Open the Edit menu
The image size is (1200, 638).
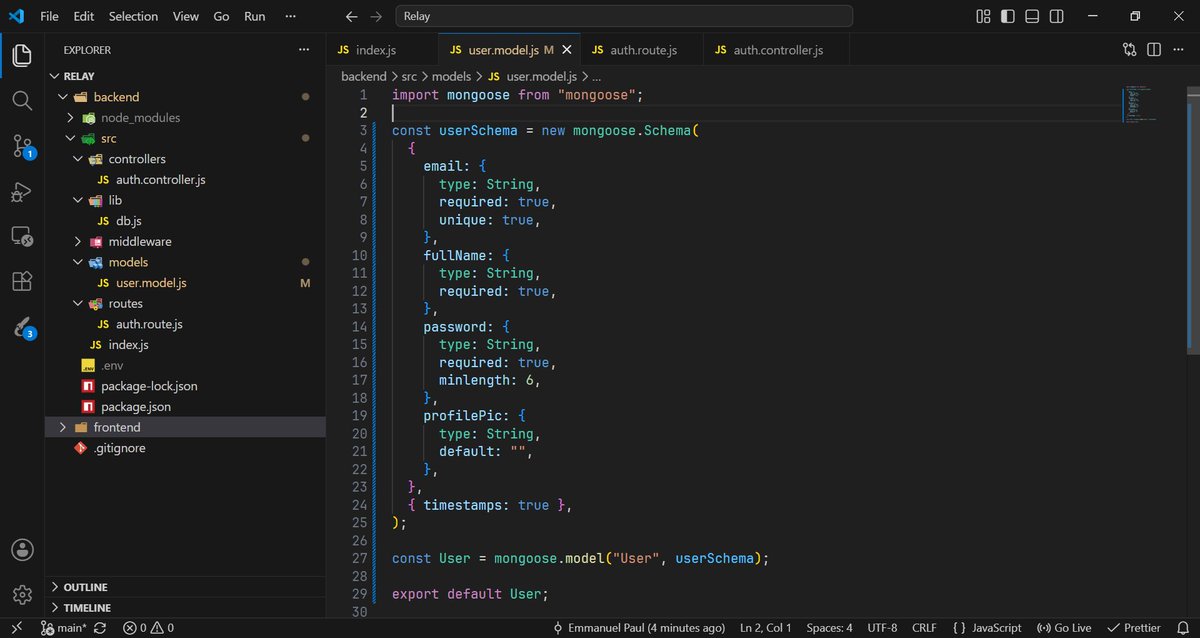84,16
